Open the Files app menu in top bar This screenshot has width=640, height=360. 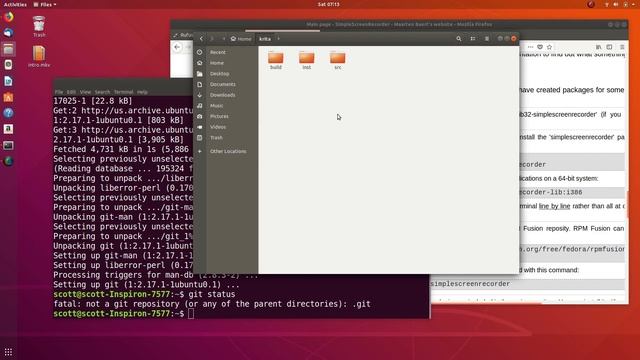(x=45, y=4)
